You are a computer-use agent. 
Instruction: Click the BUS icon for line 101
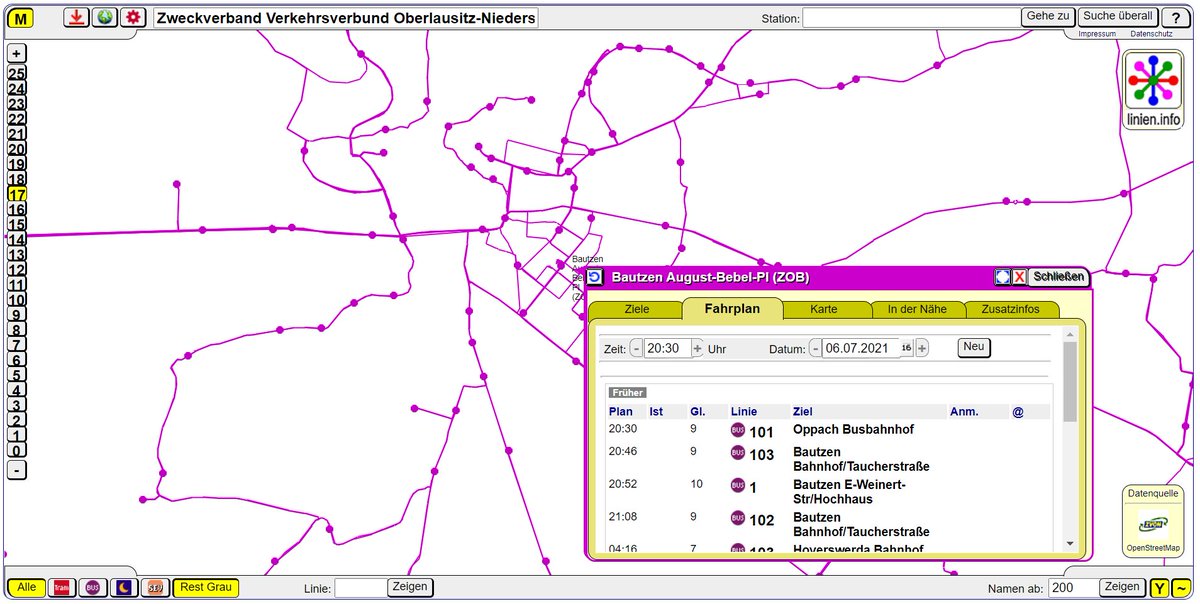[x=738, y=431]
